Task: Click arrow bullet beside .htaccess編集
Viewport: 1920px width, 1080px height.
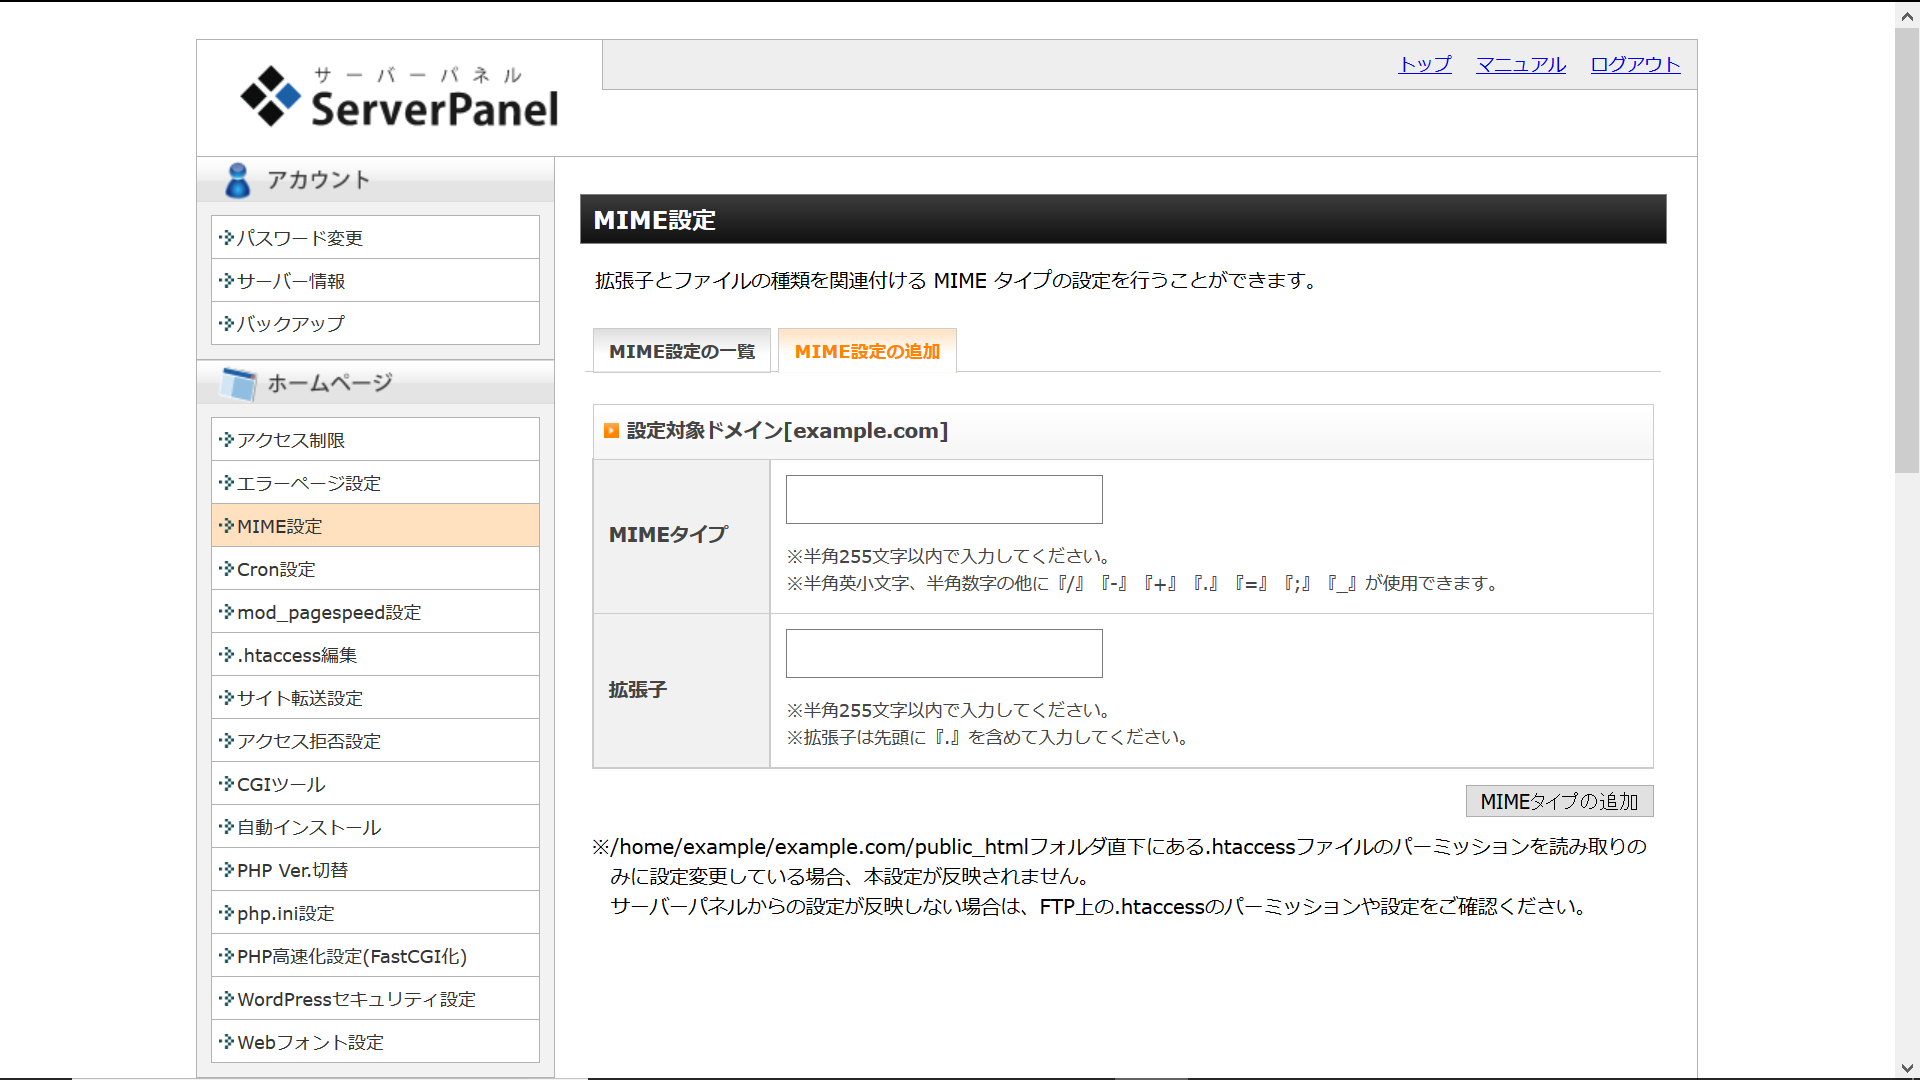Action: point(226,655)
